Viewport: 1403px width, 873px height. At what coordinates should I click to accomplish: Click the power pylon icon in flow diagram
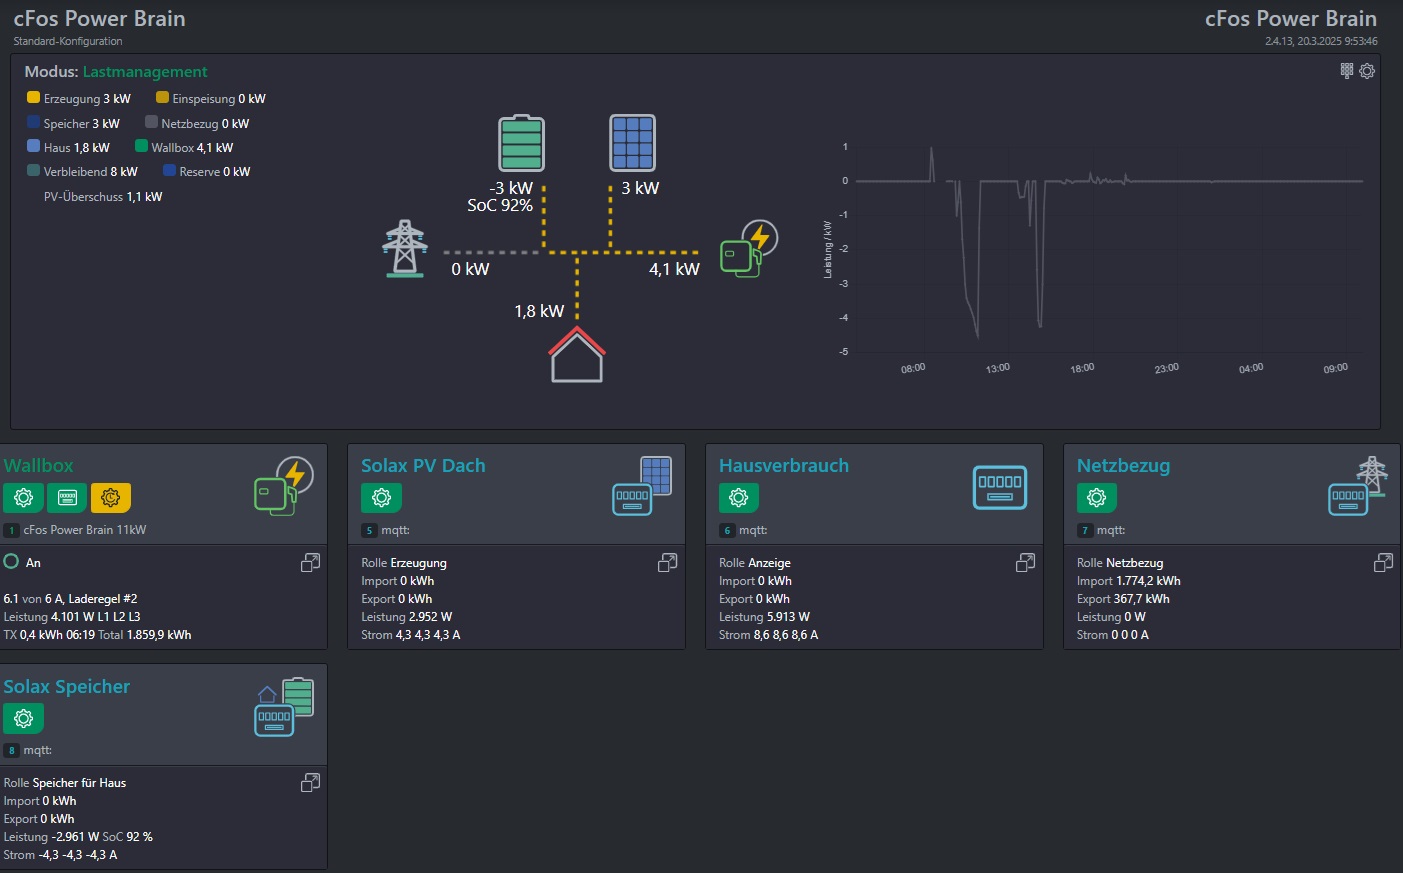click(405, 248)
